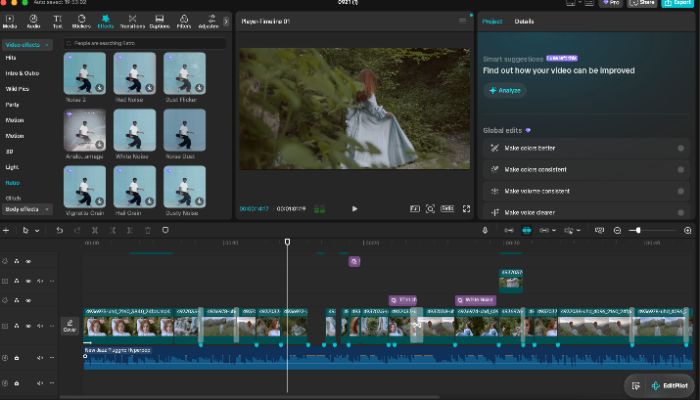
Task: Select the Party effects category
Action: (x=12, y=104)
